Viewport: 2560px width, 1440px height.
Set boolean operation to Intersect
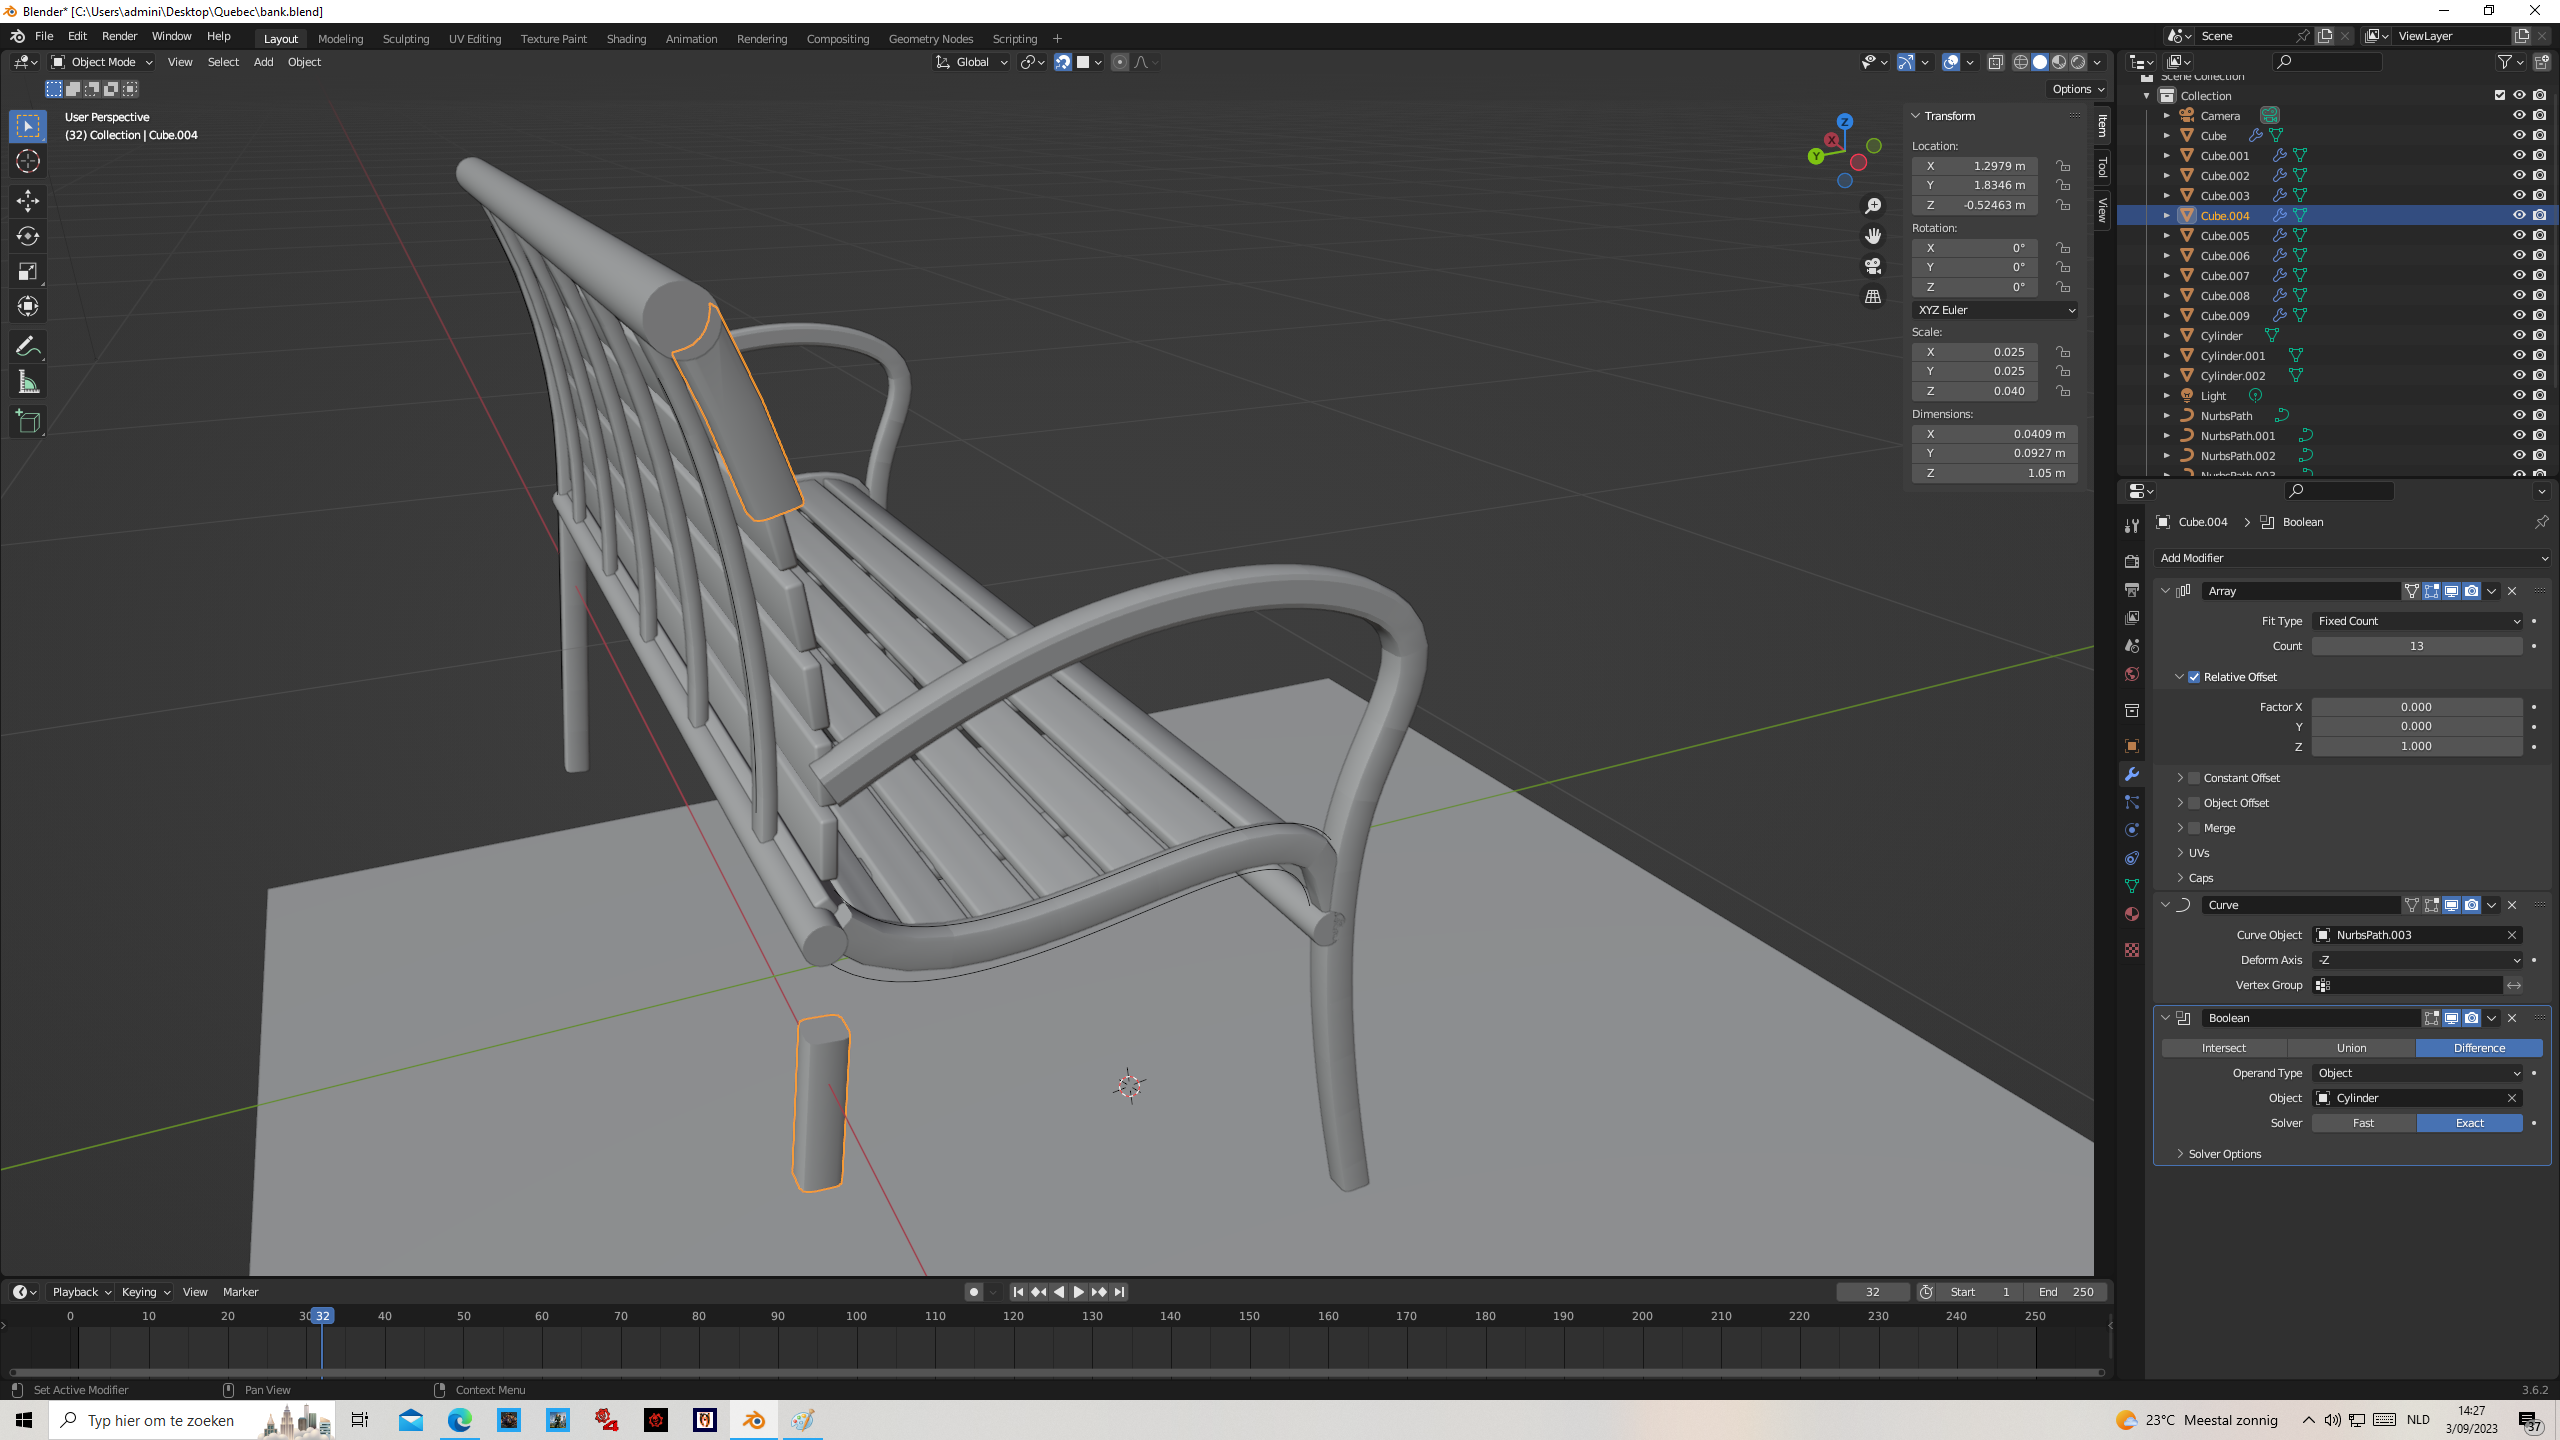(x=2224, y=1048)
